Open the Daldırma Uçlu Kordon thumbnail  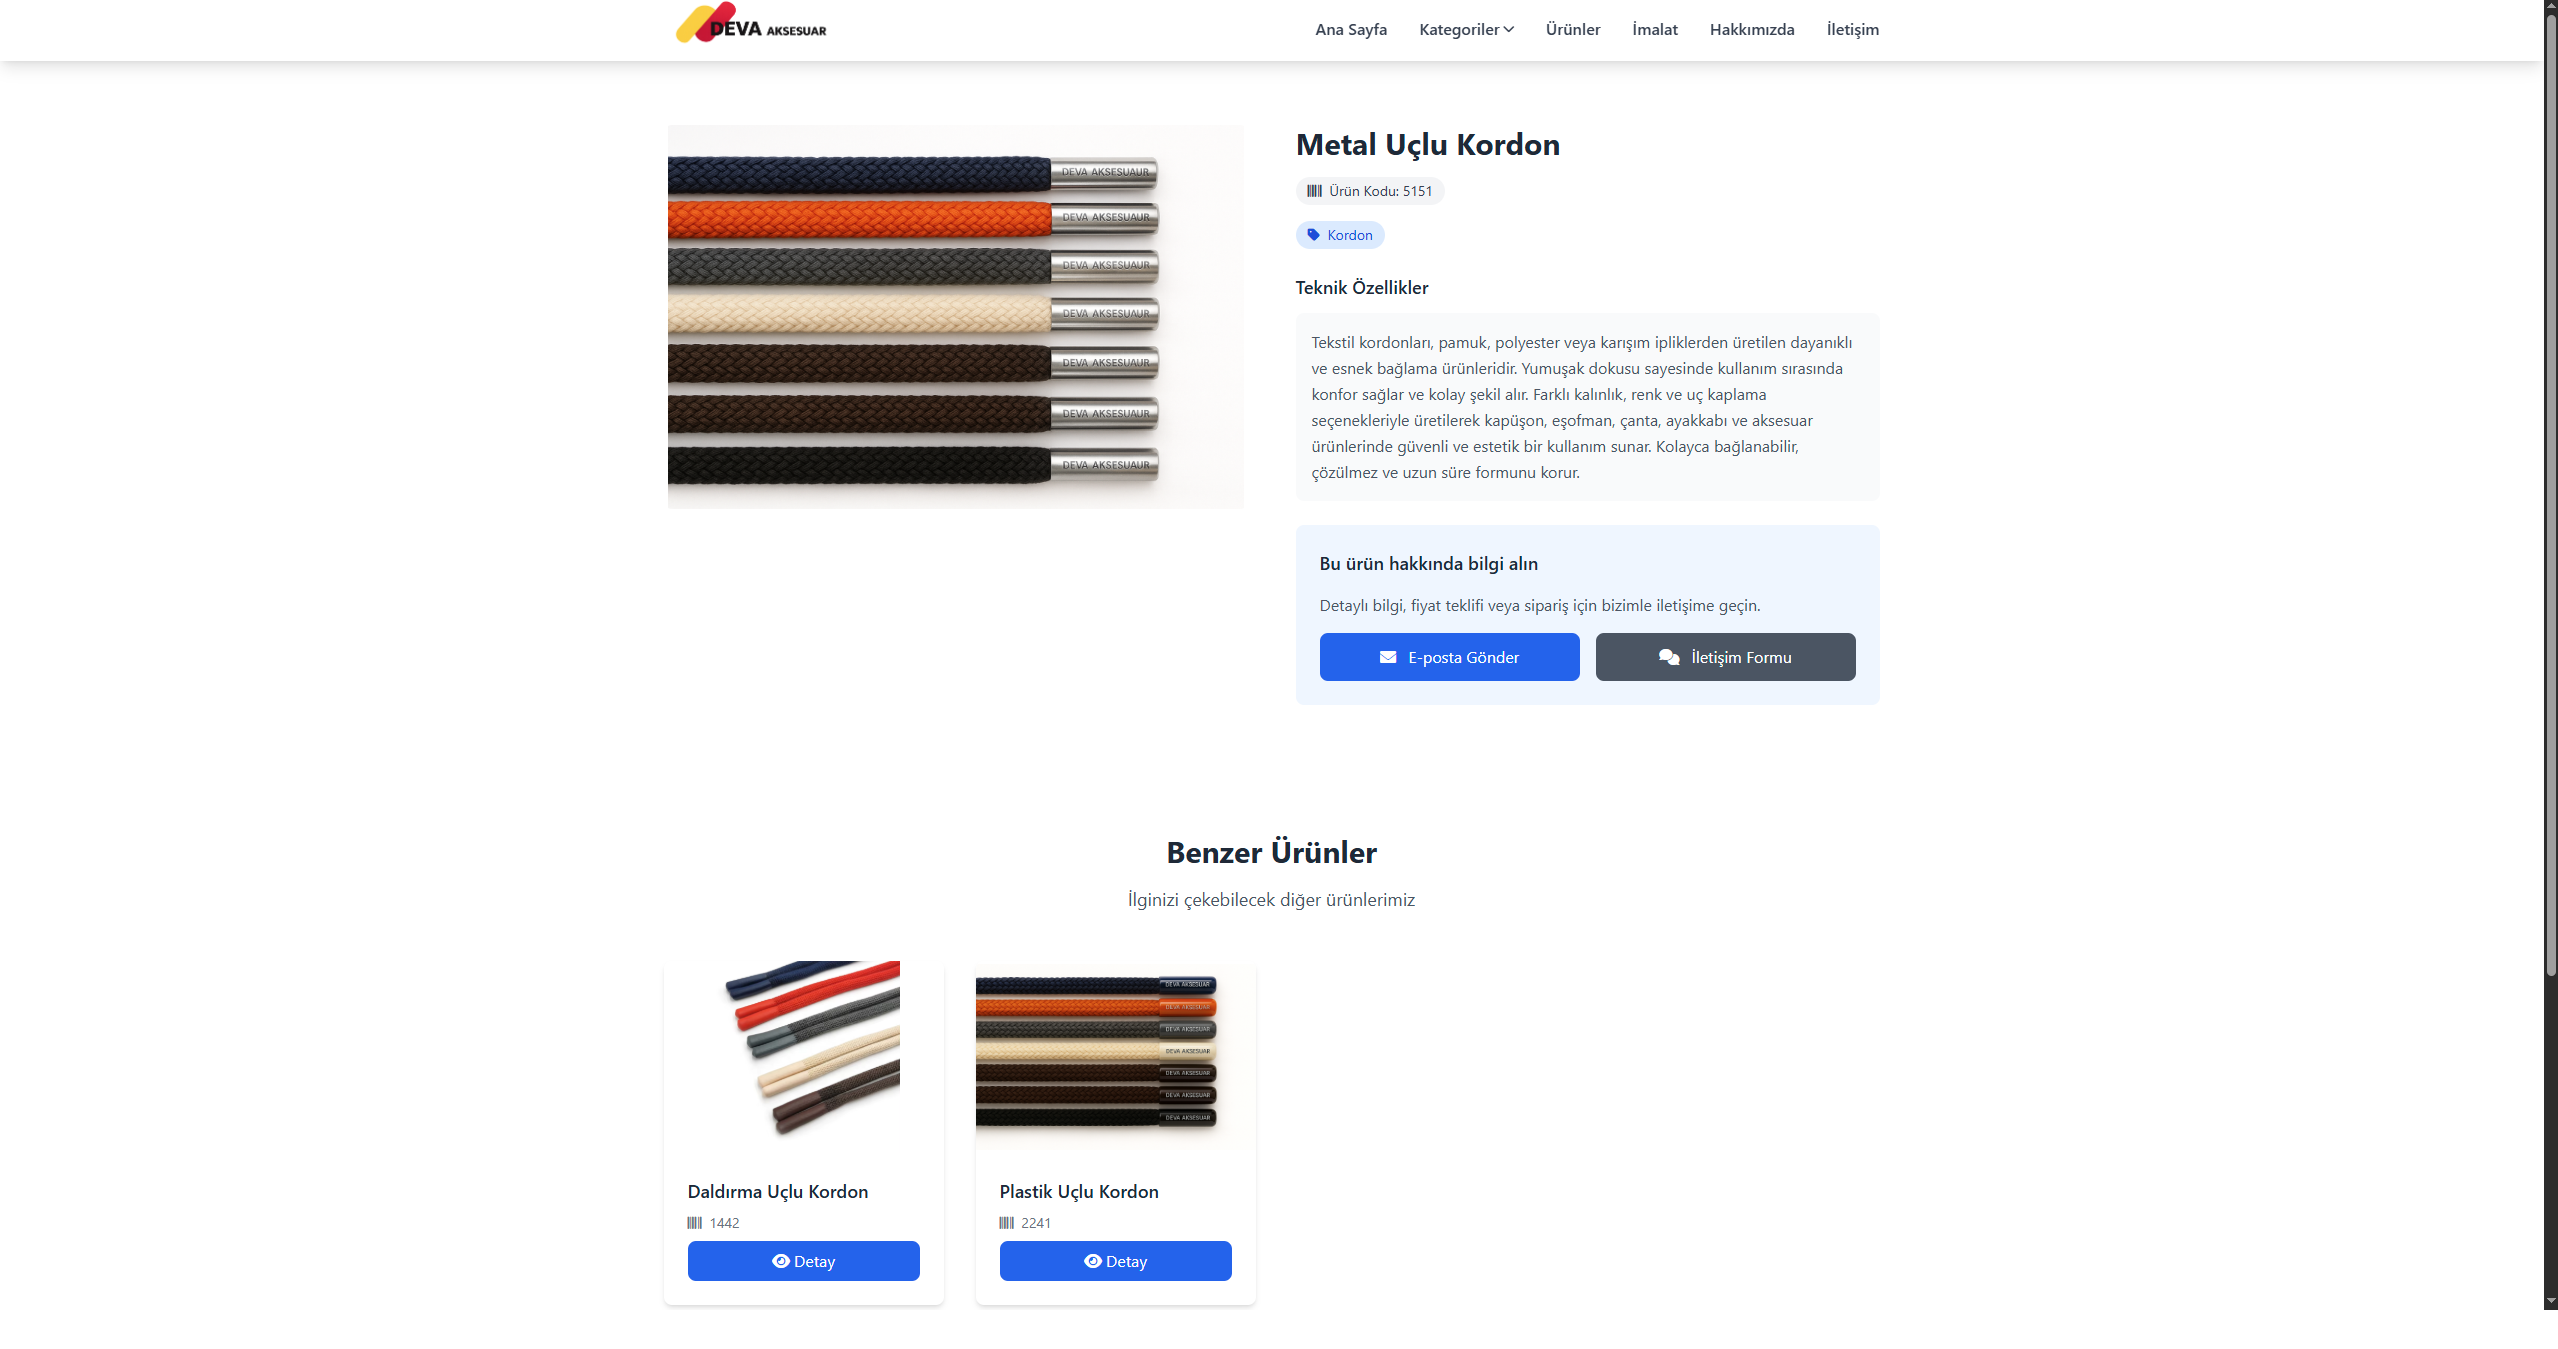pos(804,1055)
